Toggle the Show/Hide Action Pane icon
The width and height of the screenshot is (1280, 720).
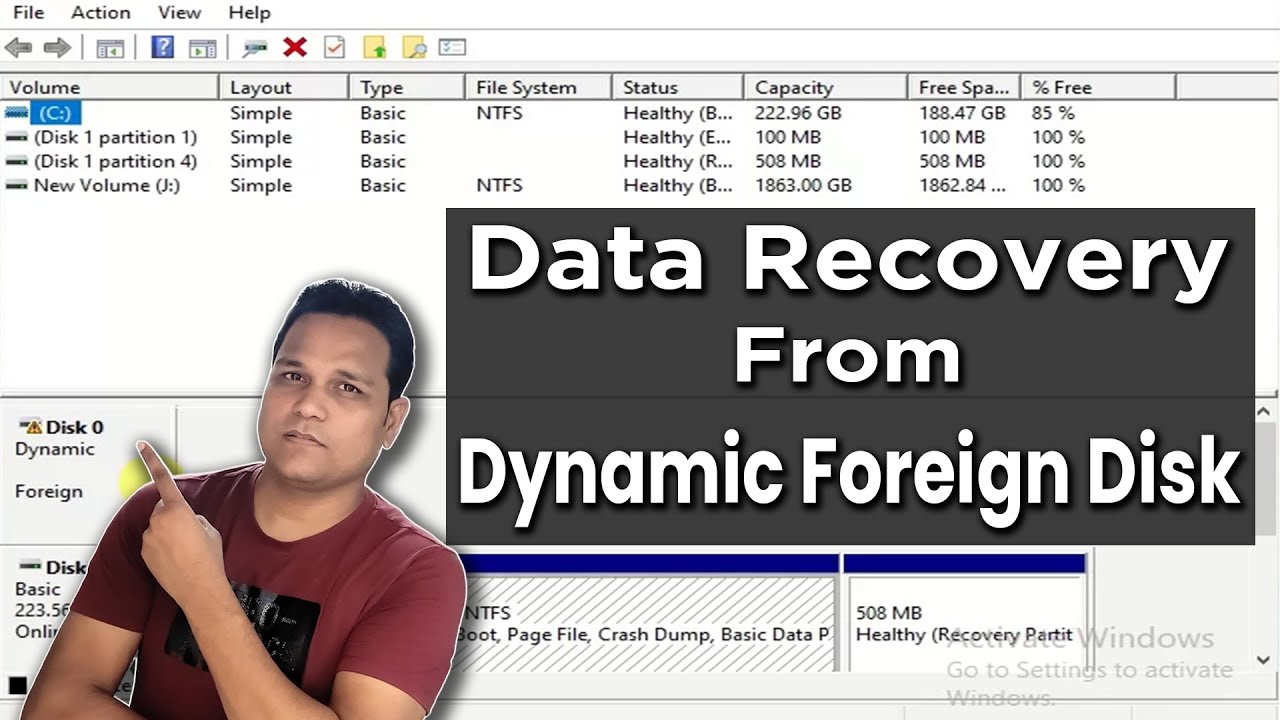coord(203,47)
